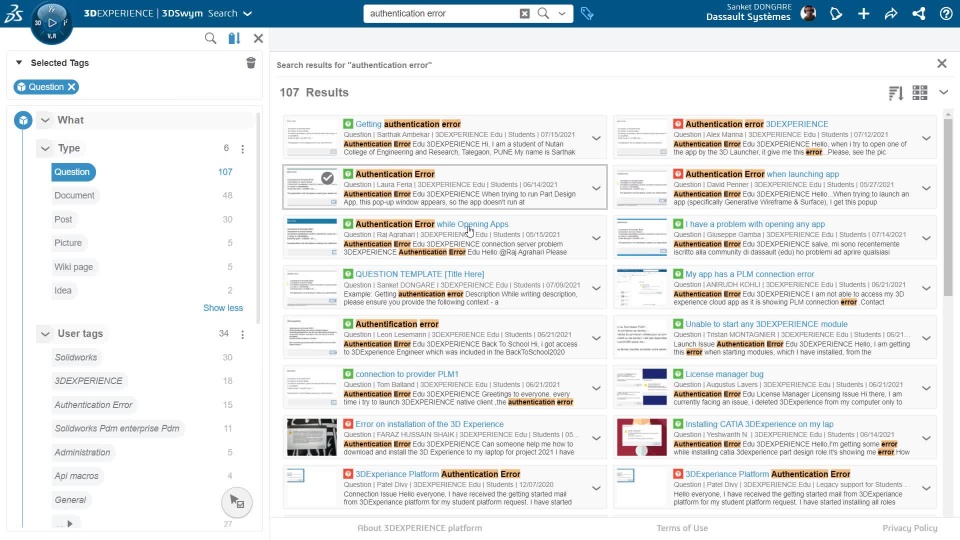Open Type section more options
Viewport: 960px width, 540px height.
(x=242, y=149)
